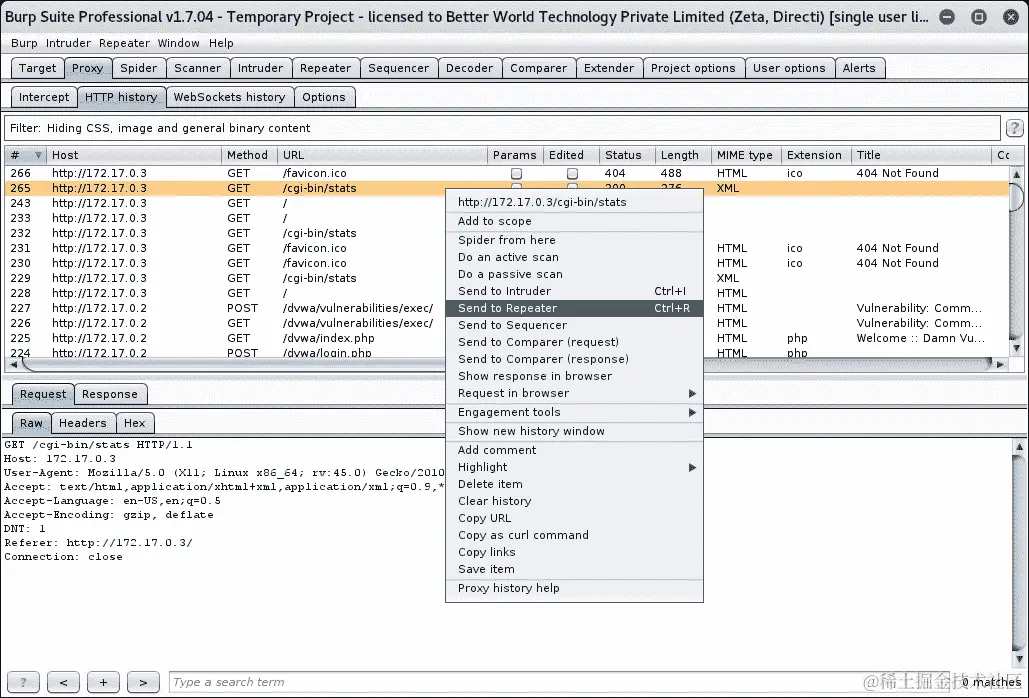Sort history by MIME type column header
The width and height of the screenshot is (1029, 698).
pos(747,155)
